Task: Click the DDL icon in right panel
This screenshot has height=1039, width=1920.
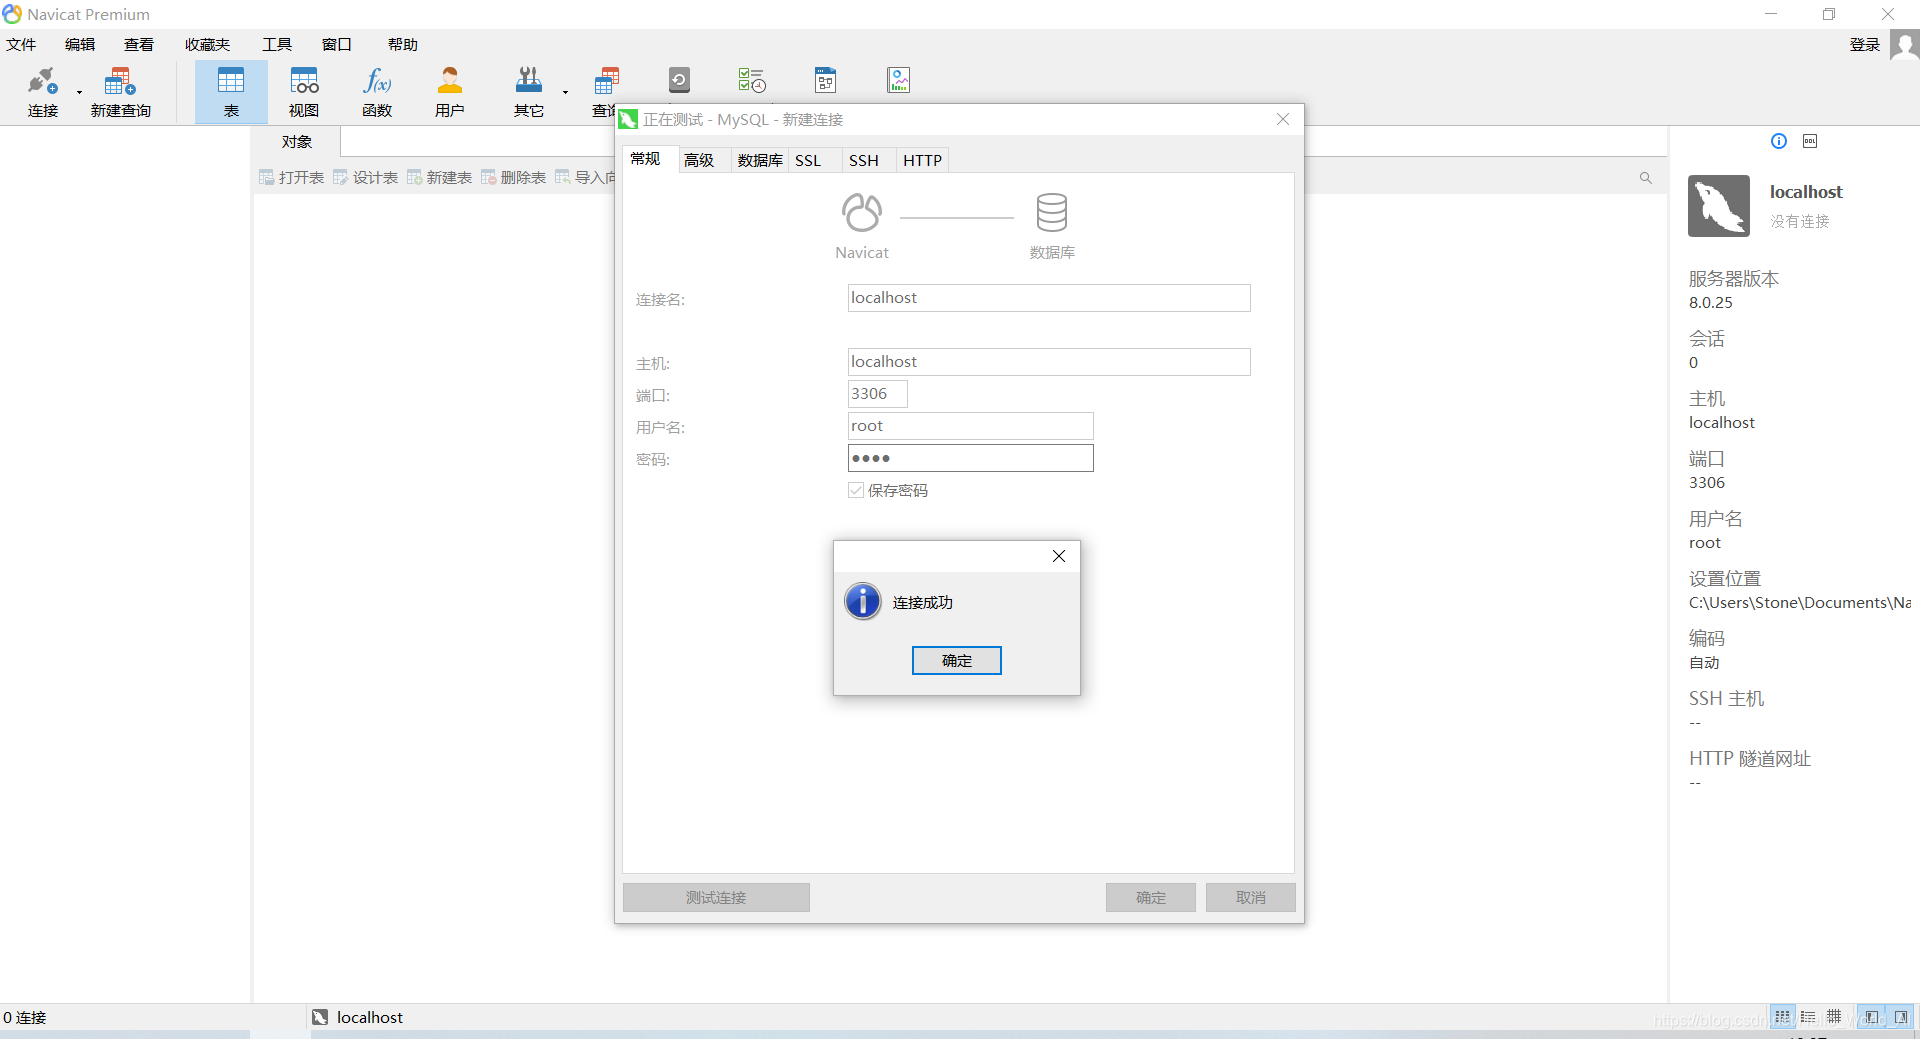Action: click(1810, 141)
